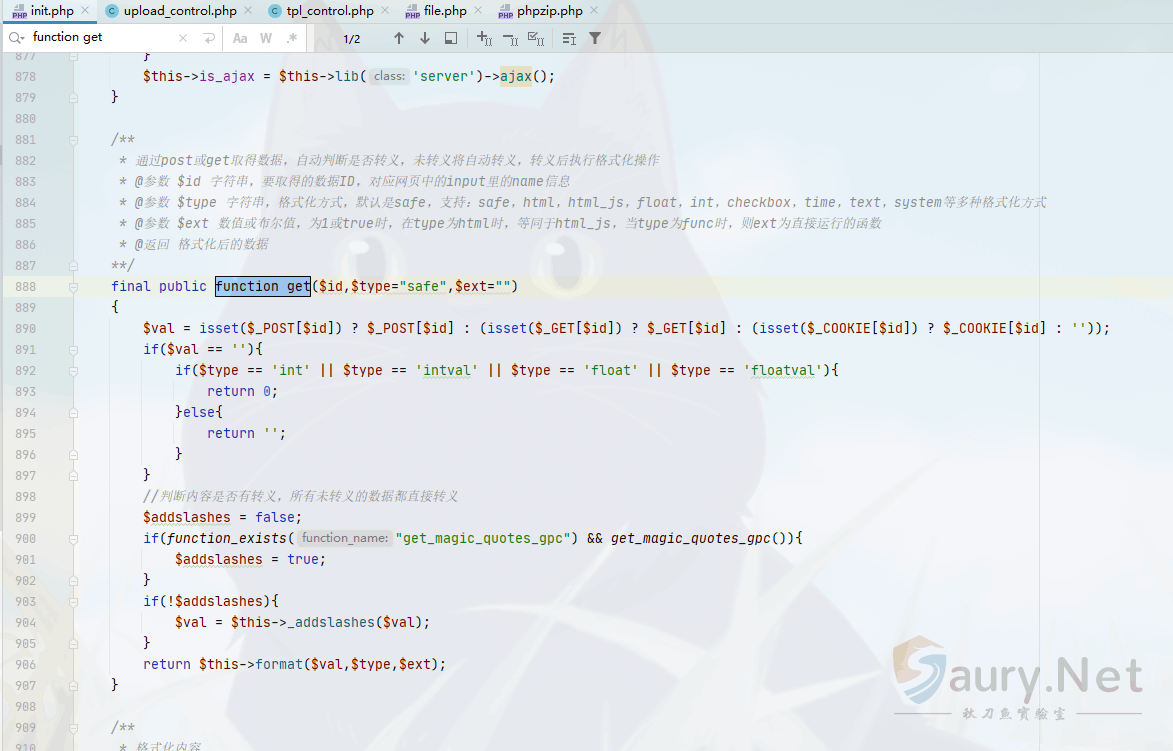Viewport: 1173px width, 751px height.
Task: Collapse the doc comment at line 881
Action: (73, 140)
